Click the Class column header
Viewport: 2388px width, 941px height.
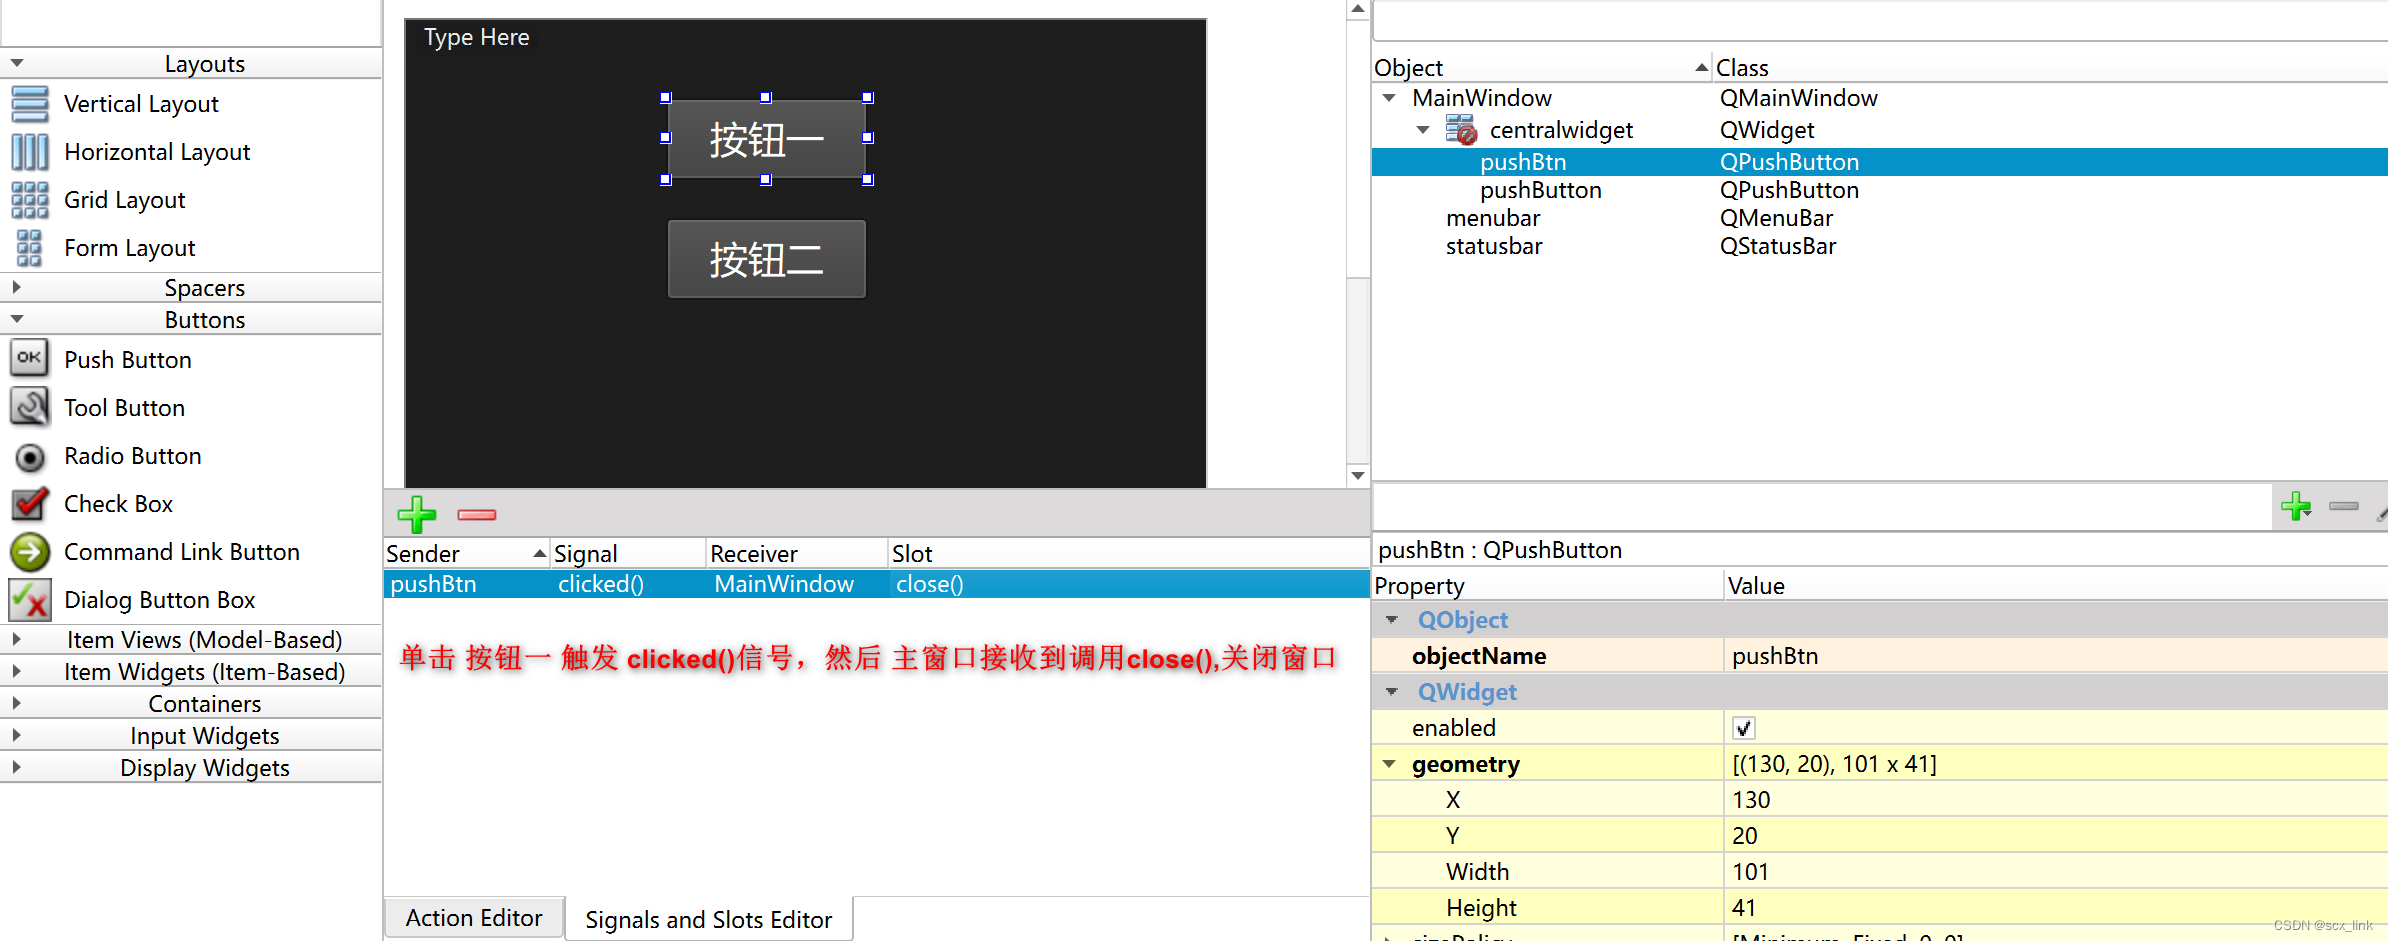pyautogui.click(x=2050, y=67)
